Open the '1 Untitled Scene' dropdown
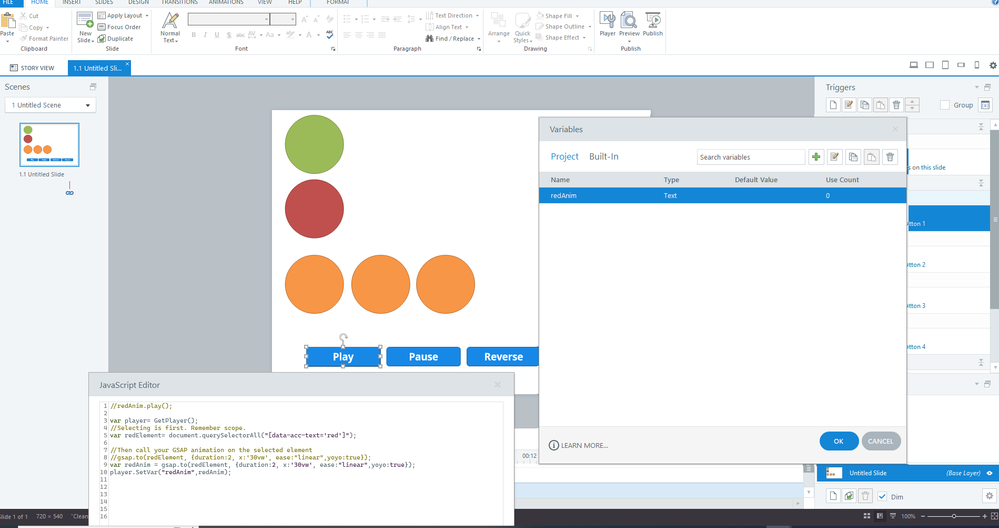The image size is (999, 528). point(50,105)
